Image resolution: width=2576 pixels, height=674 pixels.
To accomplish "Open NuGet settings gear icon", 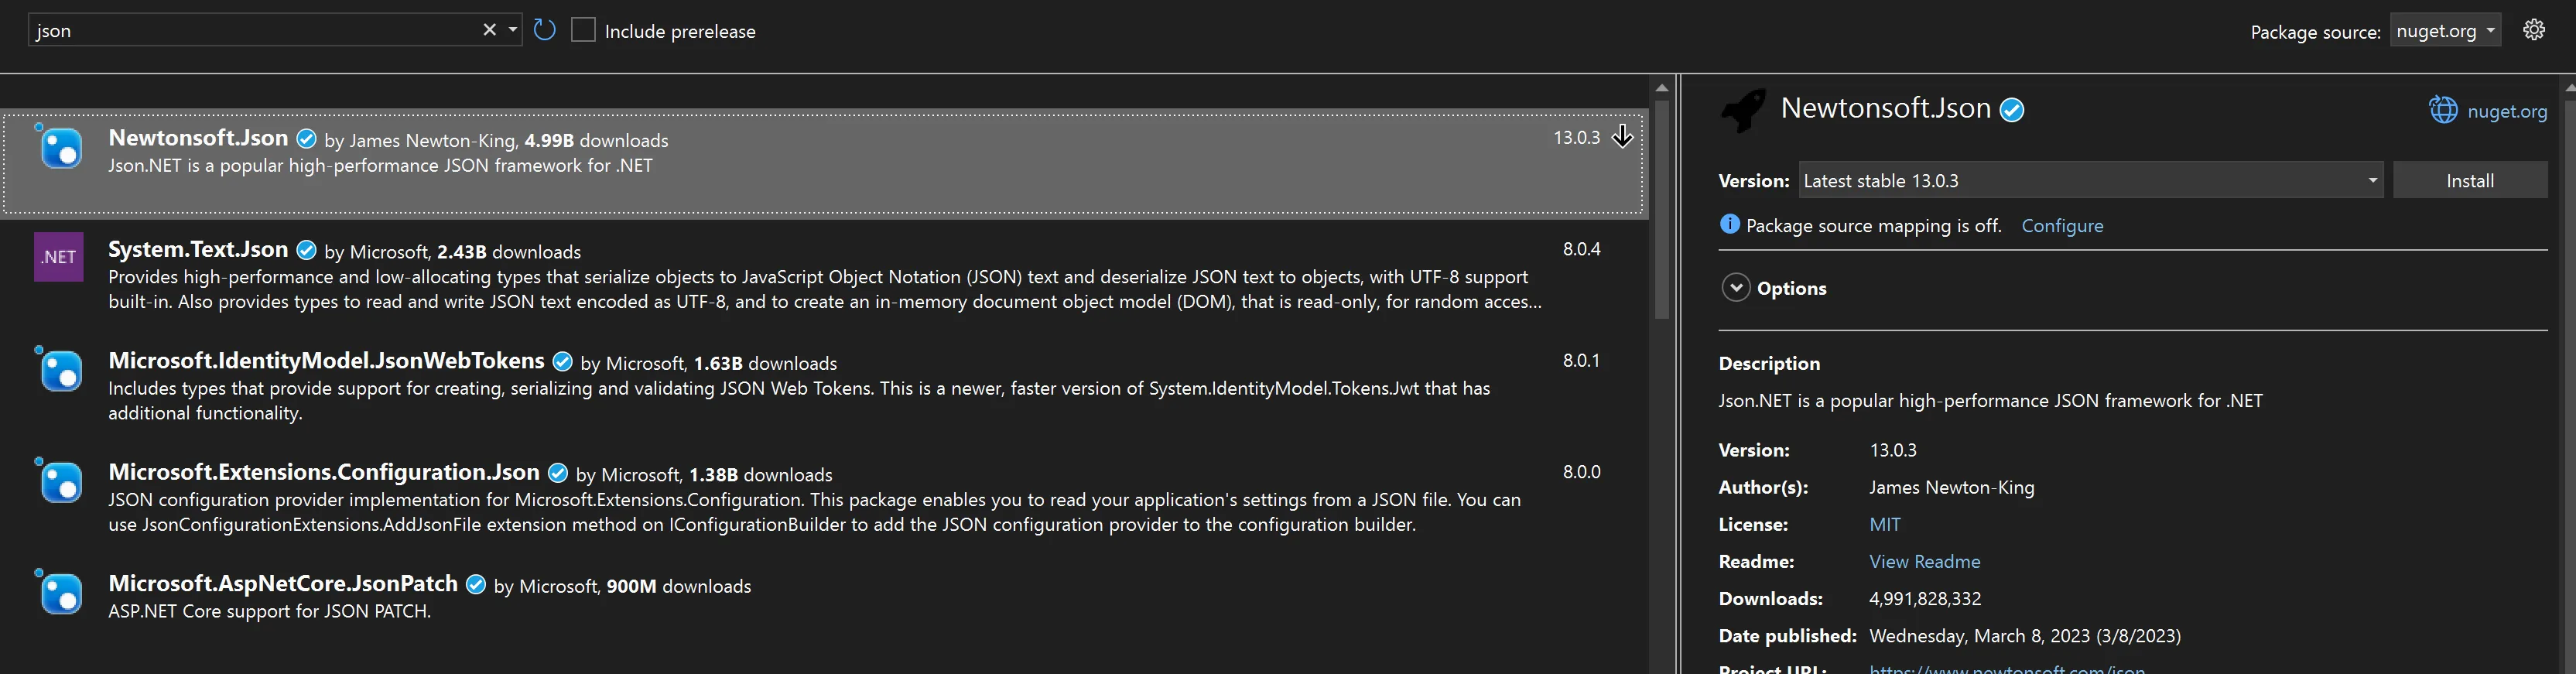I will coord(2533,30).
